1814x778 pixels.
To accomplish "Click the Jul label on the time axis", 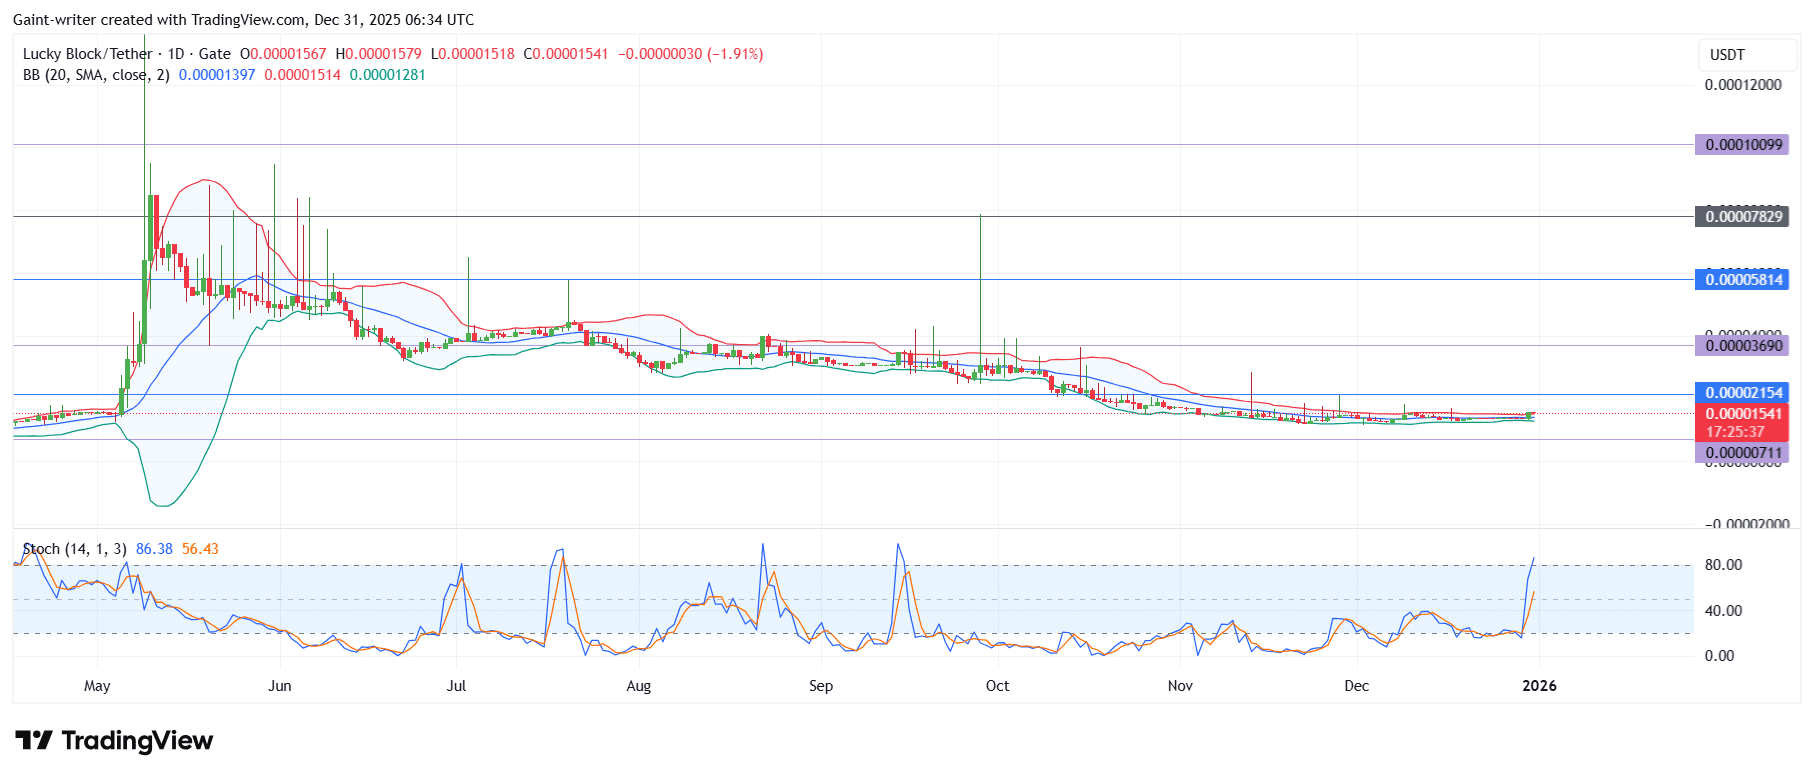I will [x=456, y=686].
